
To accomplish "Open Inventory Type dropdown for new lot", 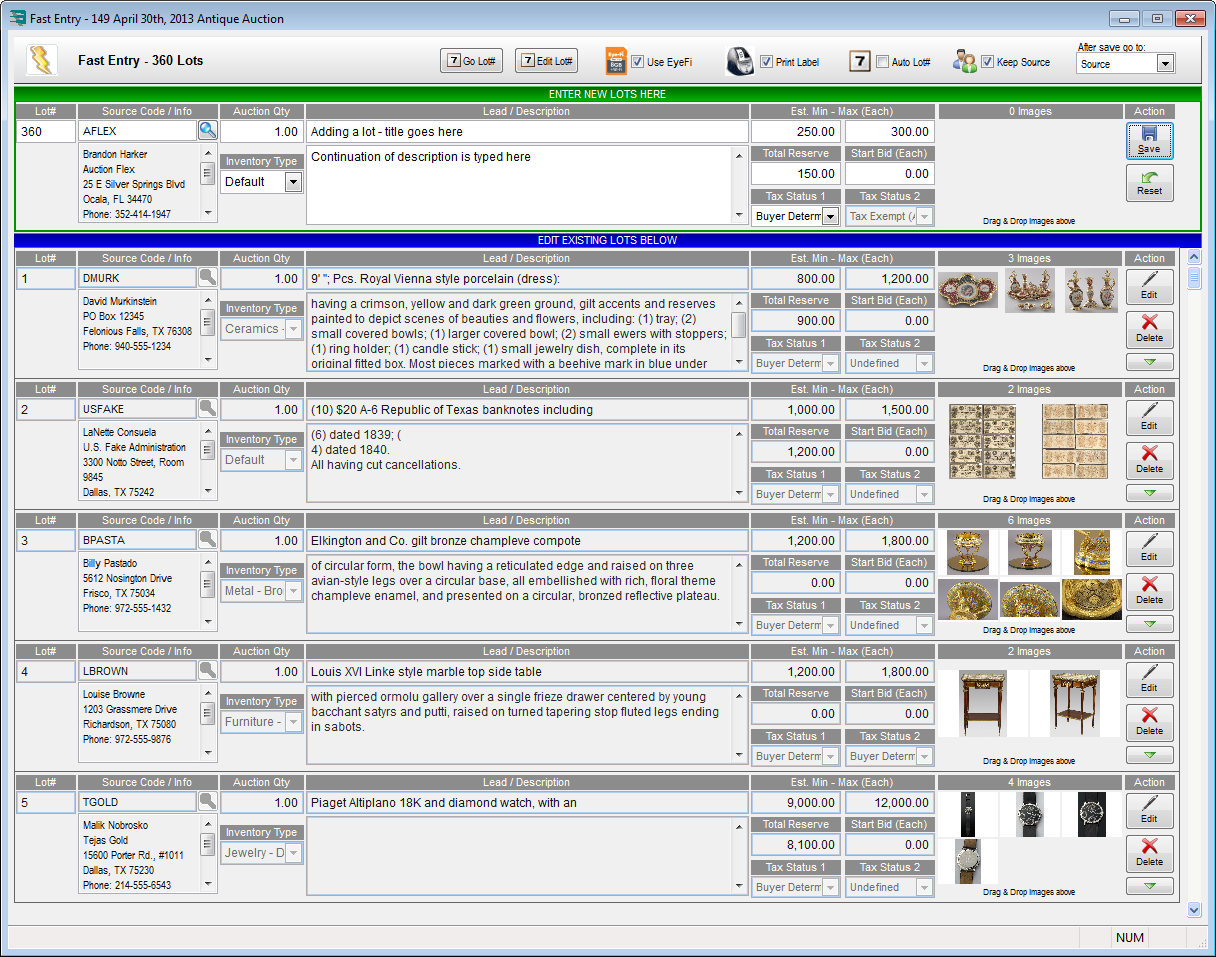I will tap(292, 182).
